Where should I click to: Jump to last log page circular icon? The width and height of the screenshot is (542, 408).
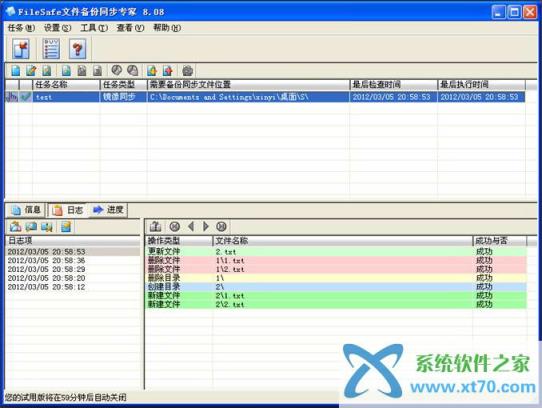point(221,226)
